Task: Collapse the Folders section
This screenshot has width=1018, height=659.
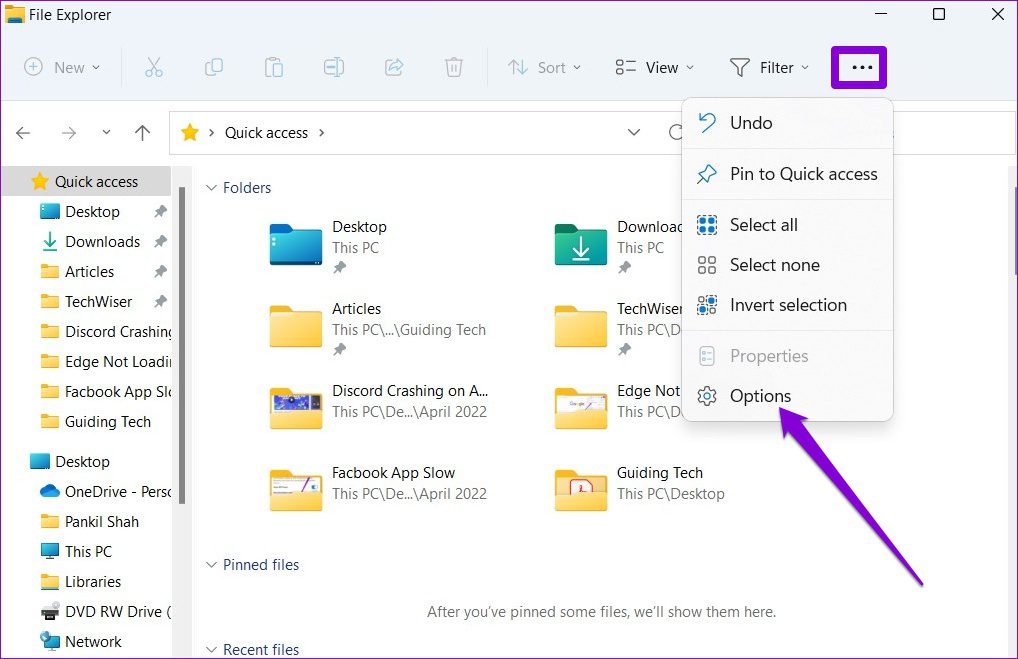Action: click(x=211, y=188)
